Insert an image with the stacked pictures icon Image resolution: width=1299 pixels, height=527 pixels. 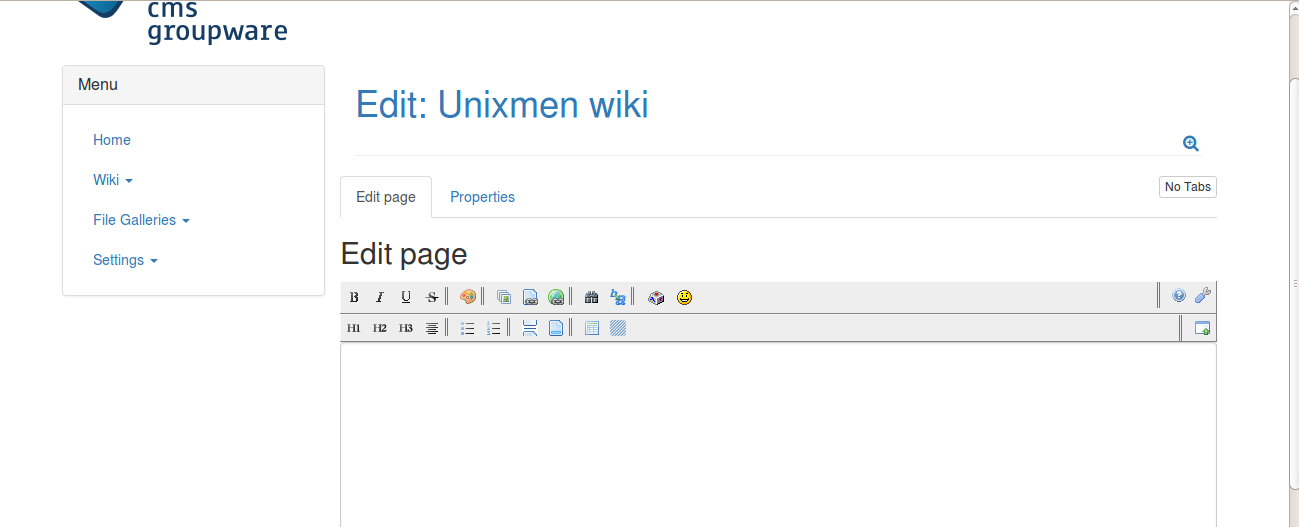tap(504, 297)
